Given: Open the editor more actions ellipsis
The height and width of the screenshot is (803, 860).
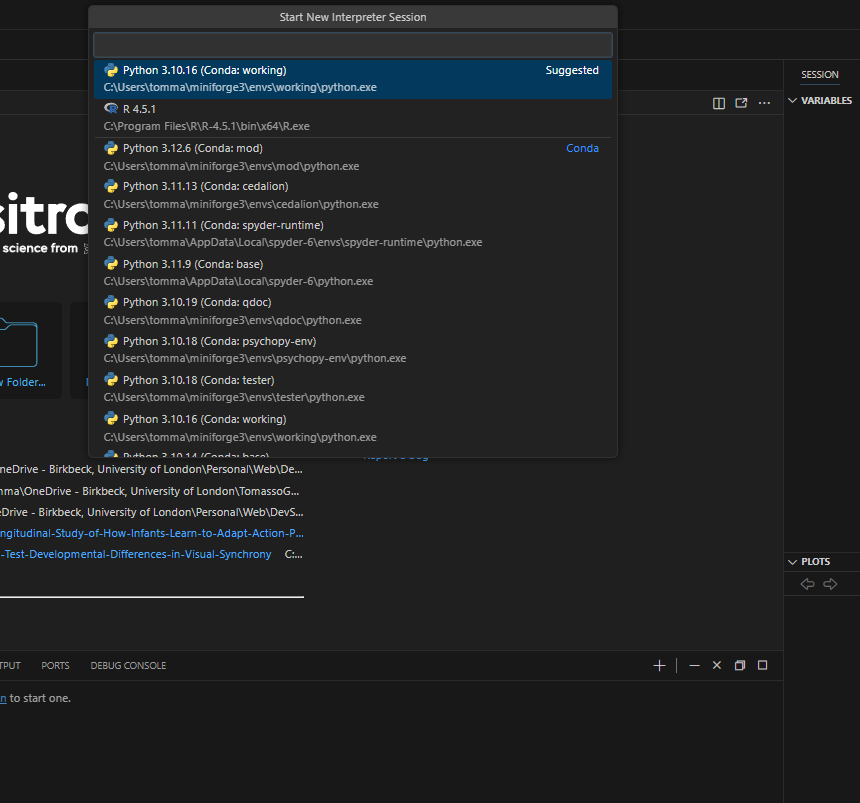Looking at the screenshot, I should (765, 103).
